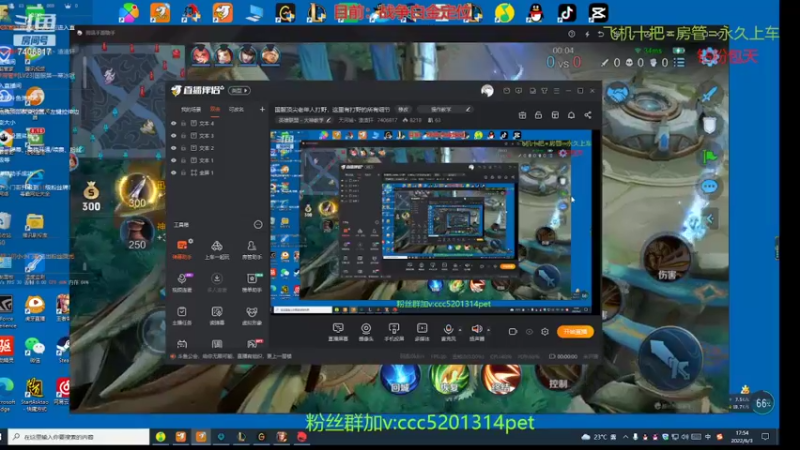The width and height of the screenshot is (800, 450).
Task: Open the download-arrow toolbox tool
Action: (x=217, y=282)
